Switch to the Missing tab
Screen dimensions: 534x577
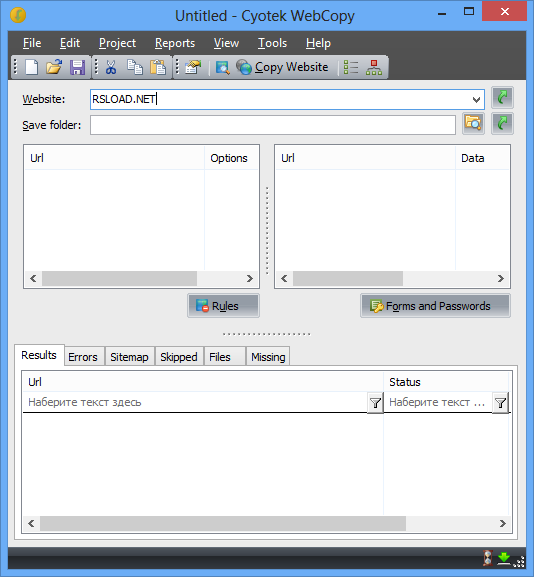click(268, 357)
